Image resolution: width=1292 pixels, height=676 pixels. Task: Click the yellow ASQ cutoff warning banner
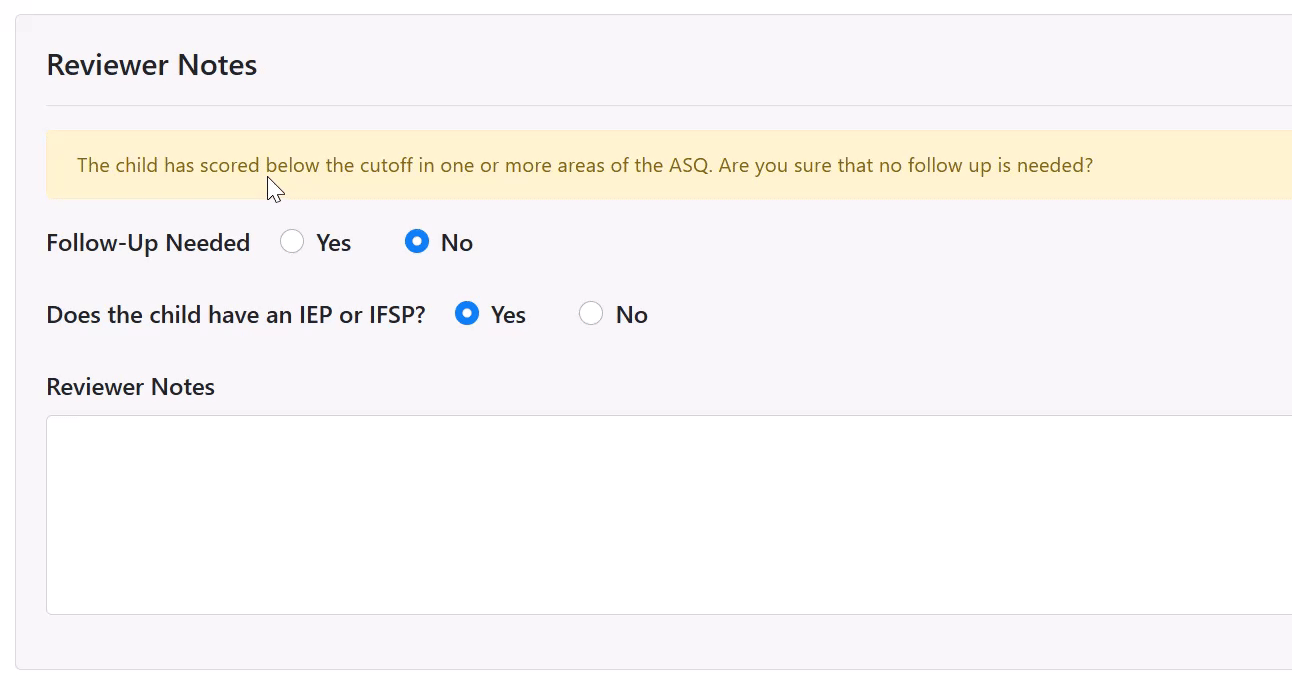click(669, 165)
